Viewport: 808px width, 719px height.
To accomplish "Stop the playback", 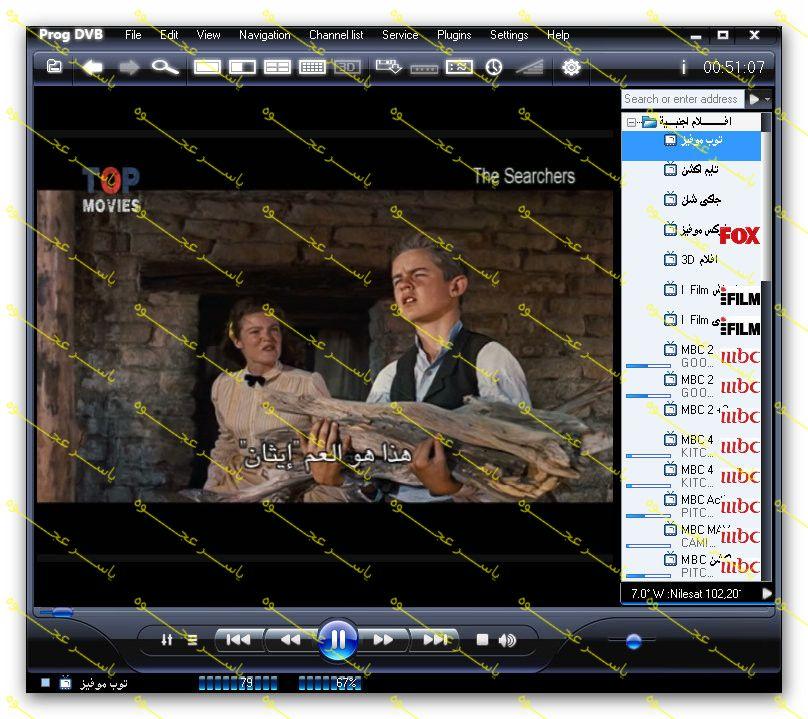I will (482, 640).
